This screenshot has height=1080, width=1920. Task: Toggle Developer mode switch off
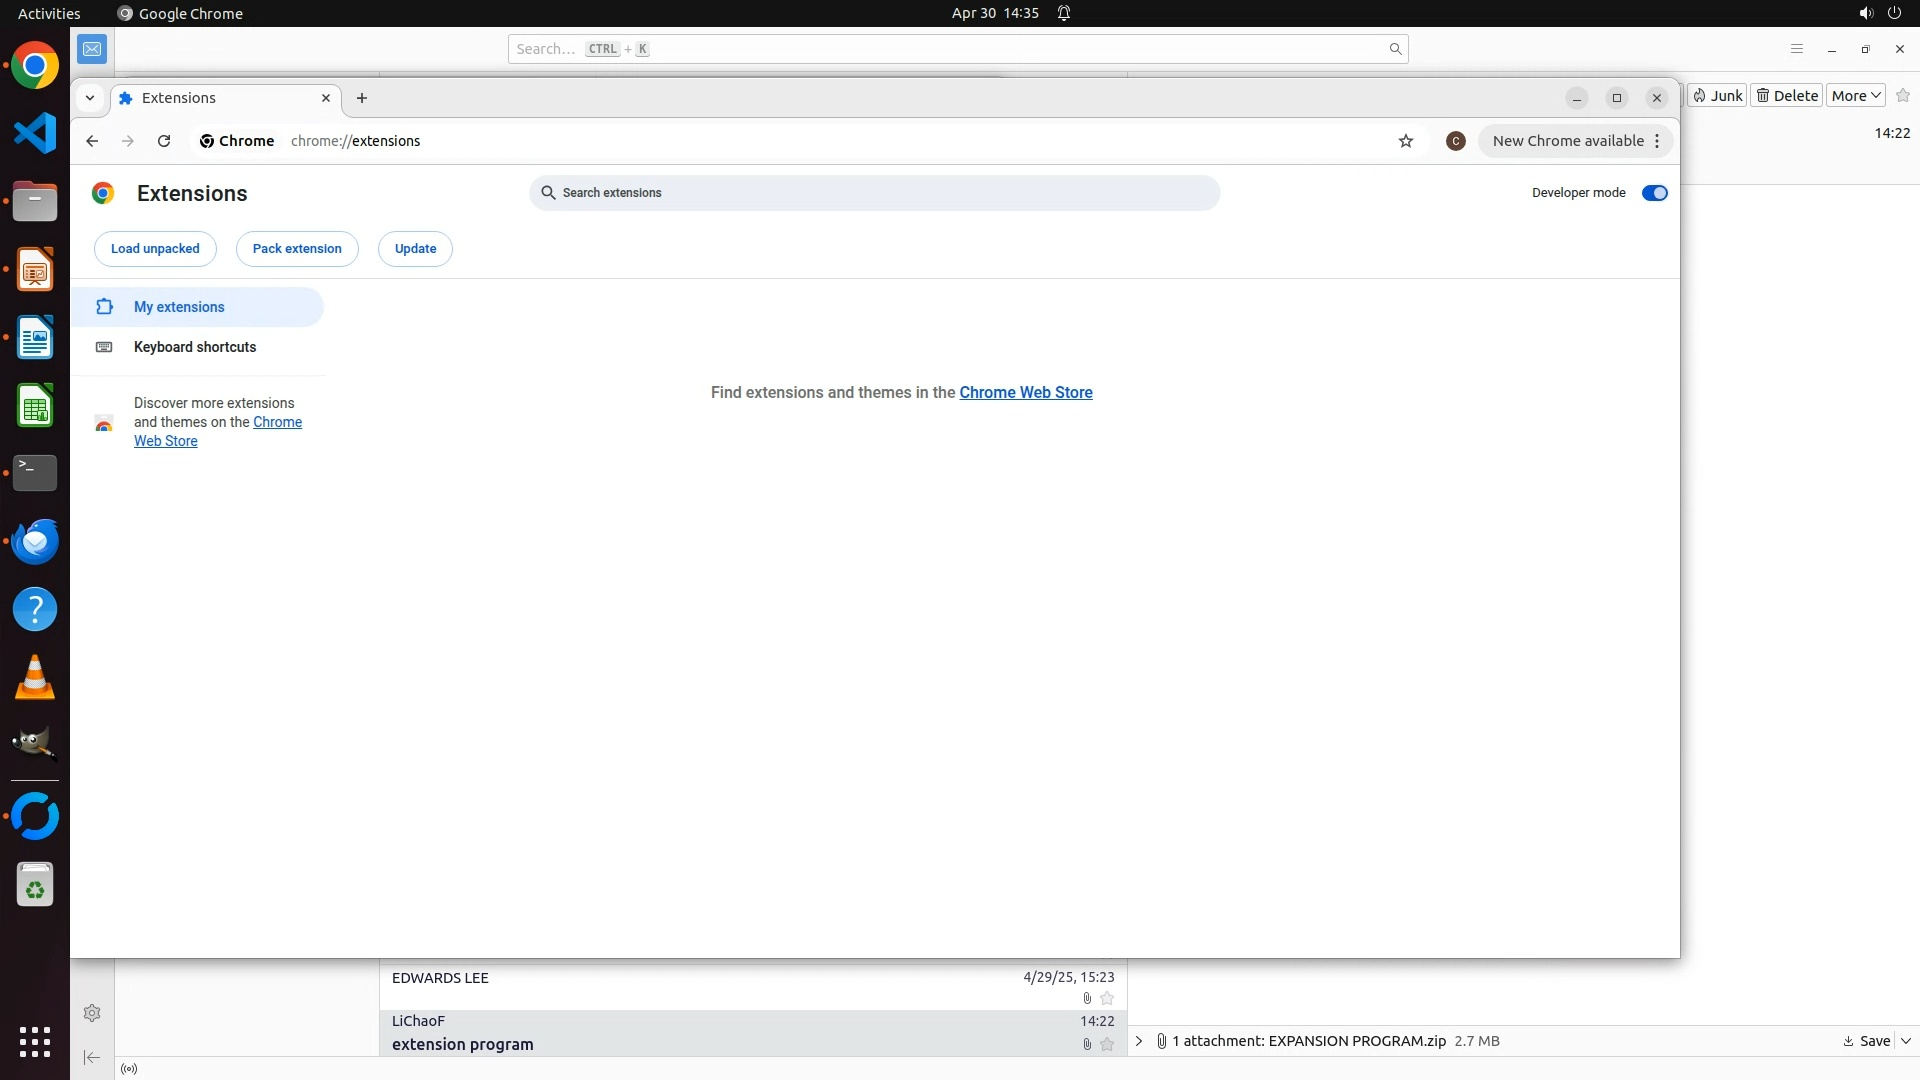[x=1654, y=193]
